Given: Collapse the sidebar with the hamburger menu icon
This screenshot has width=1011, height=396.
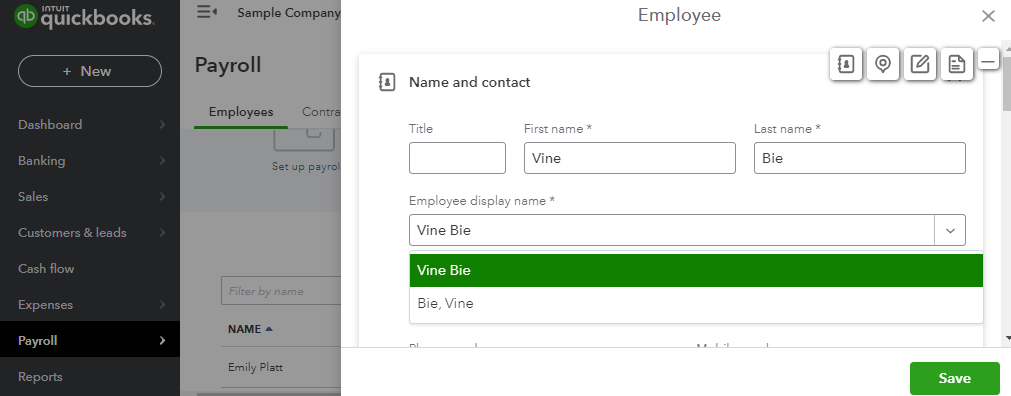Looking at the screenshot, I should click(x=206, y=12).
